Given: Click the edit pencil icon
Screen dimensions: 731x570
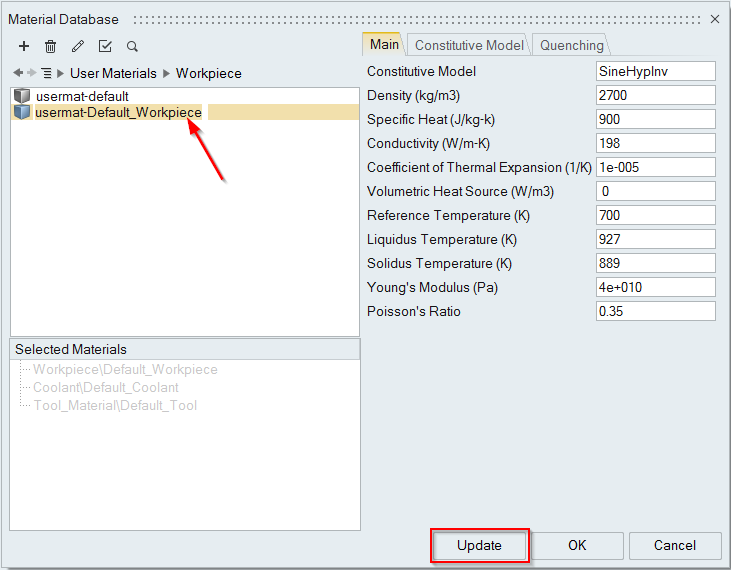Looking at the screenshot, I should [78, 46].
